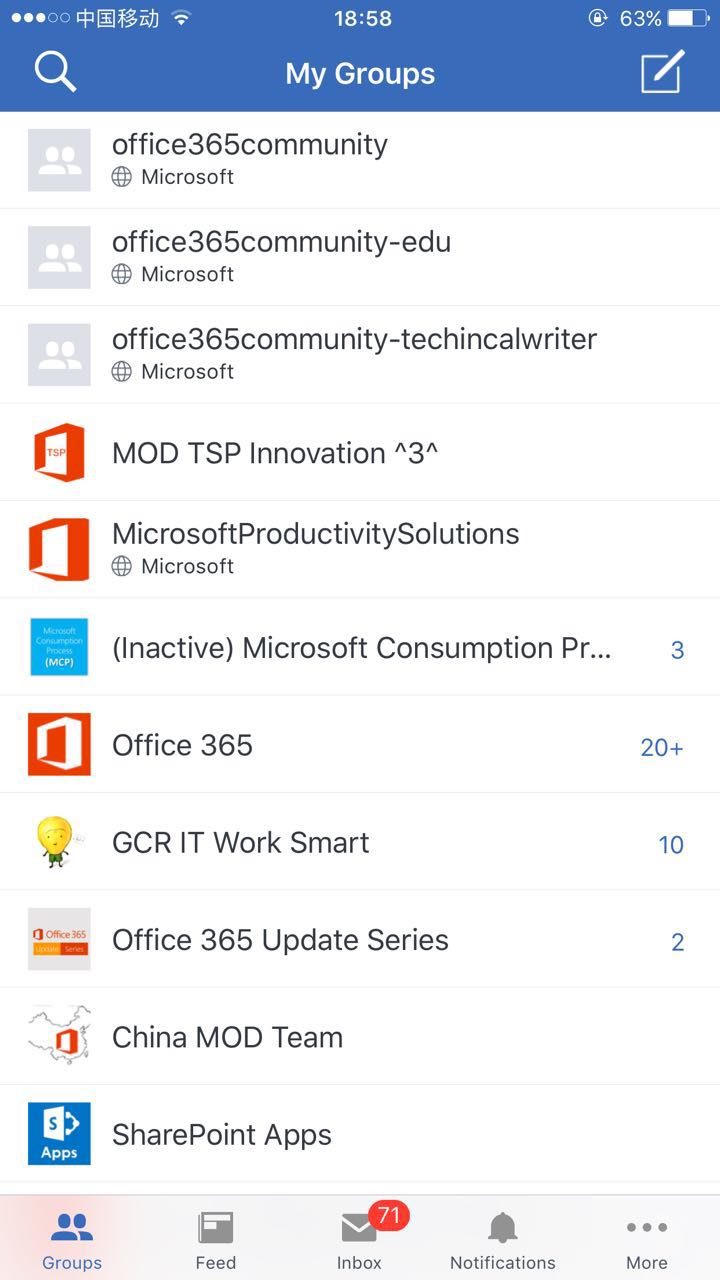Open the More options tab
Screen dimensions: 720x1280
[646, 1240]
